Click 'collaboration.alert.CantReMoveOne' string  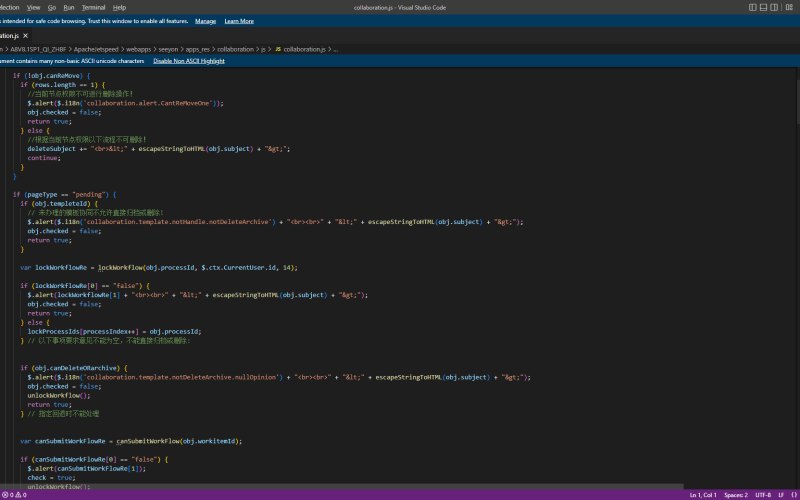(149, 103)
